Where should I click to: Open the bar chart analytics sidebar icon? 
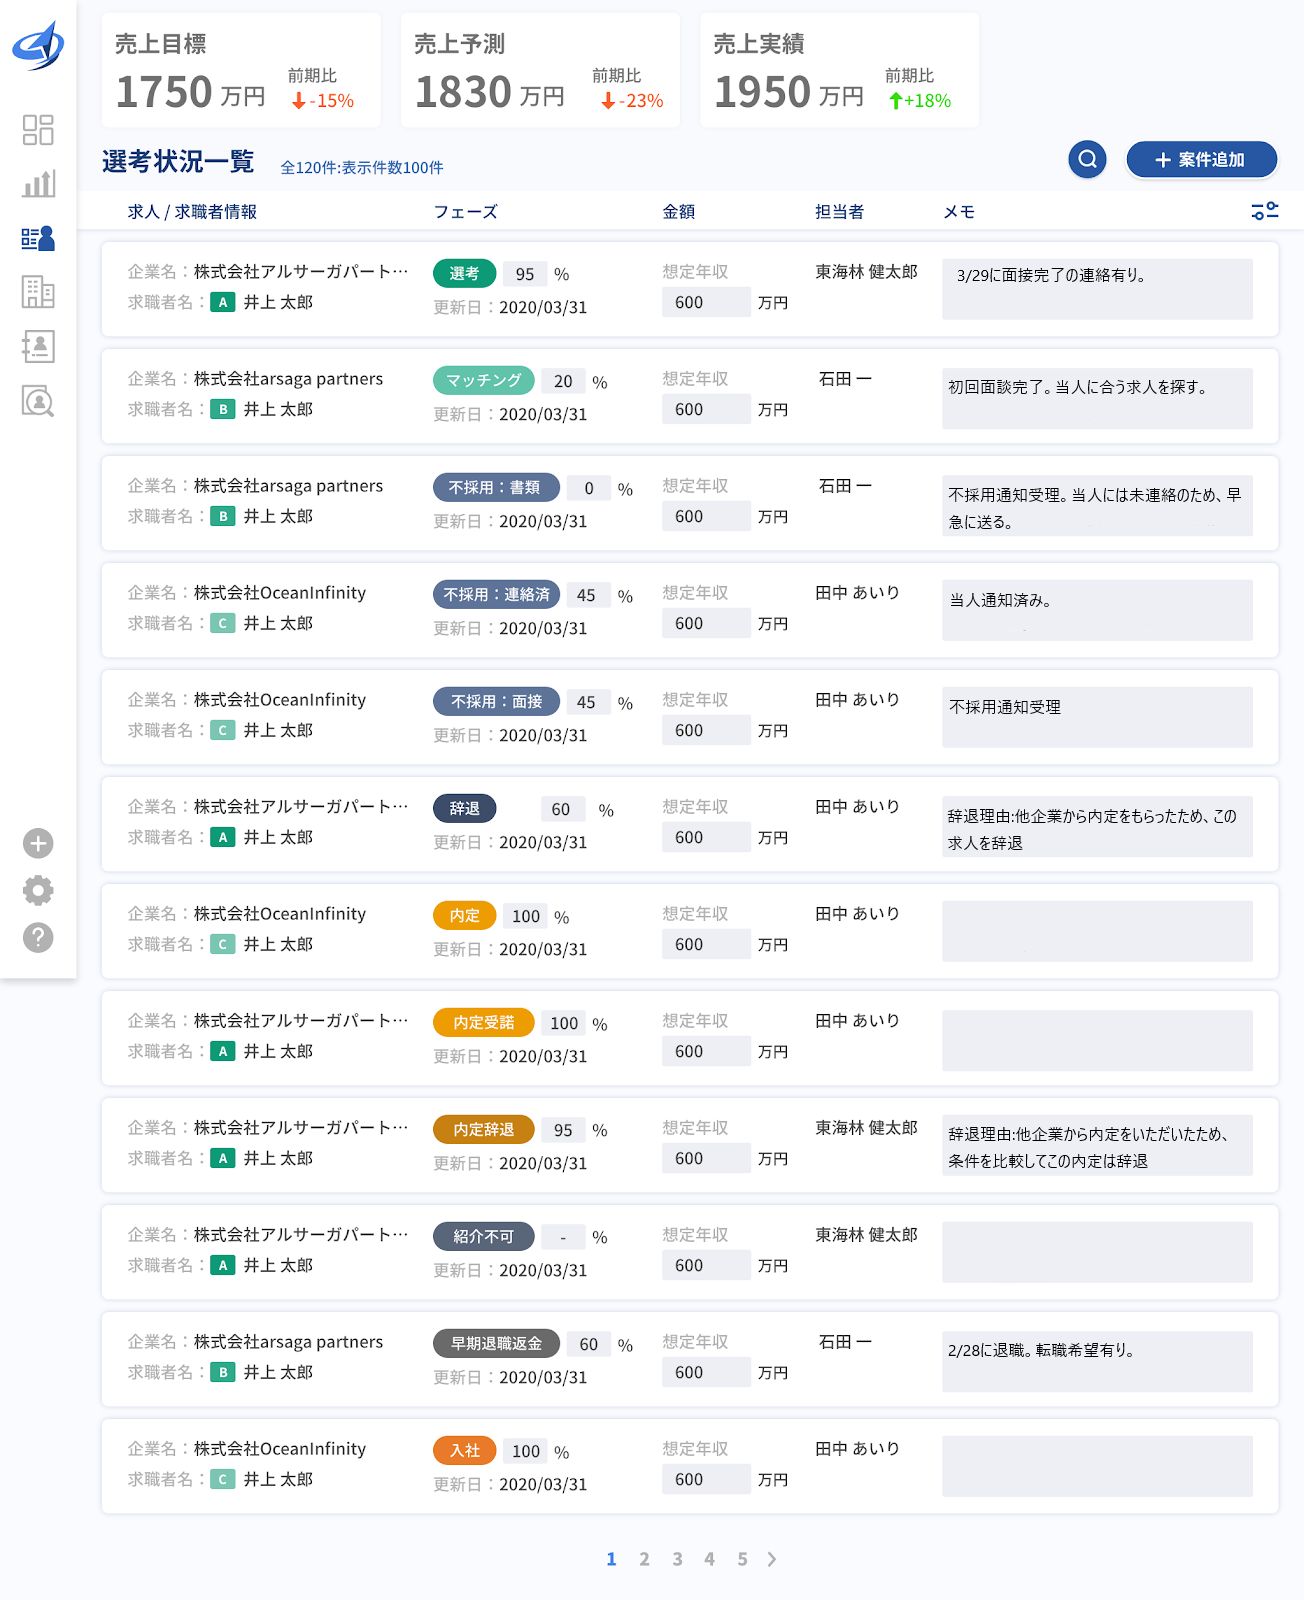click(38, 184)
